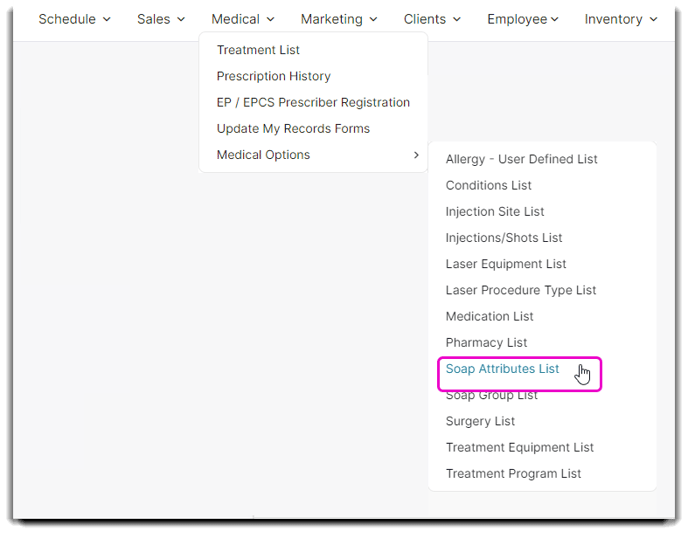
Task: Choose Laser Equipment List
Action: click(505, 264)
